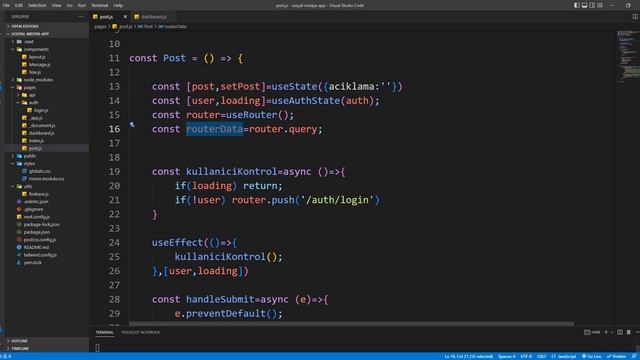Open the Selection menu
The width and height of the screenshot is (640, 360).
click(x=37, y=5)
